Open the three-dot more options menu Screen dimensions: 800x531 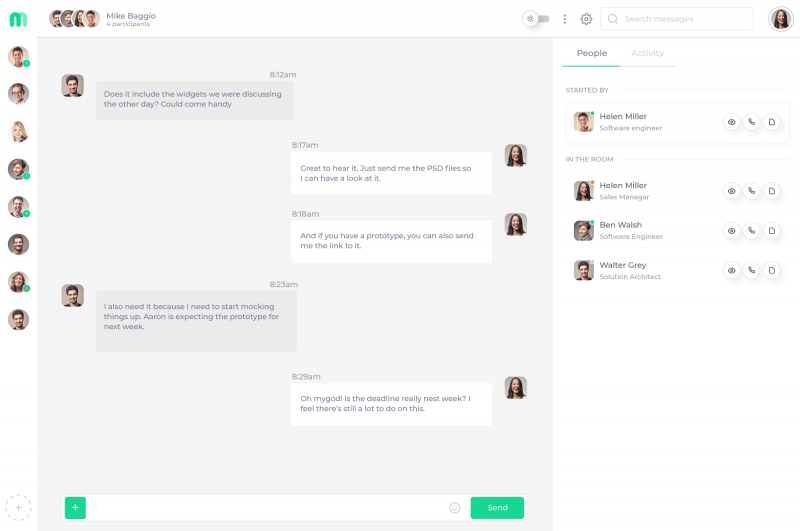(x=565, y=19)
